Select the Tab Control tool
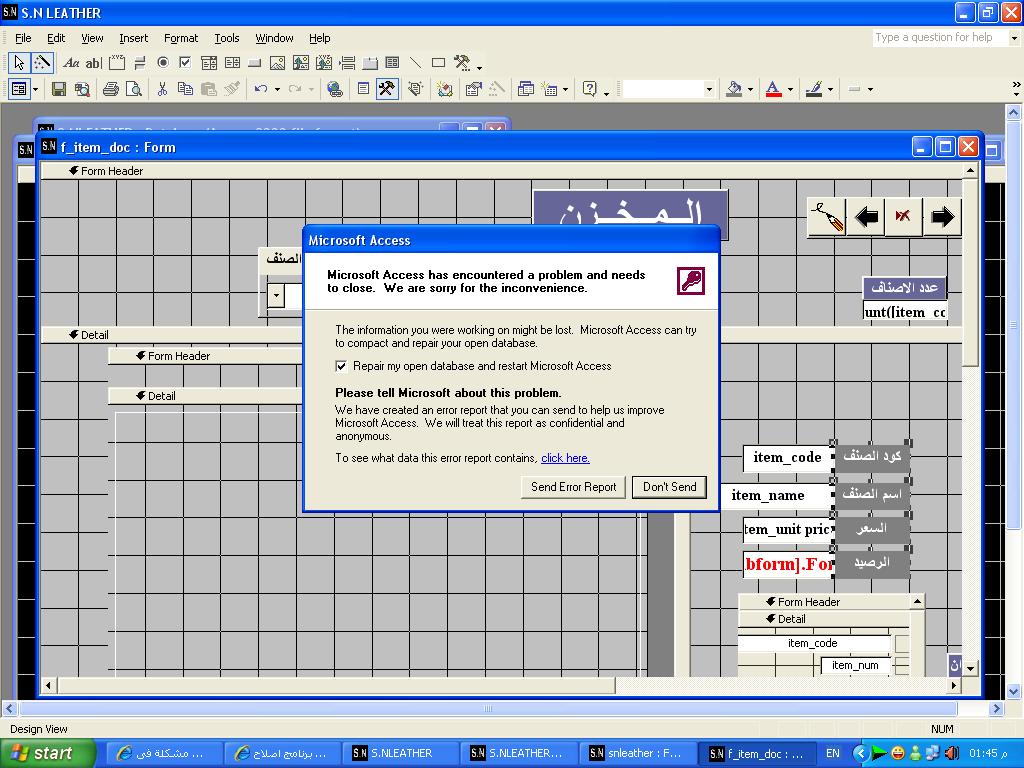 pyautogui.click(x=370, y=63)
